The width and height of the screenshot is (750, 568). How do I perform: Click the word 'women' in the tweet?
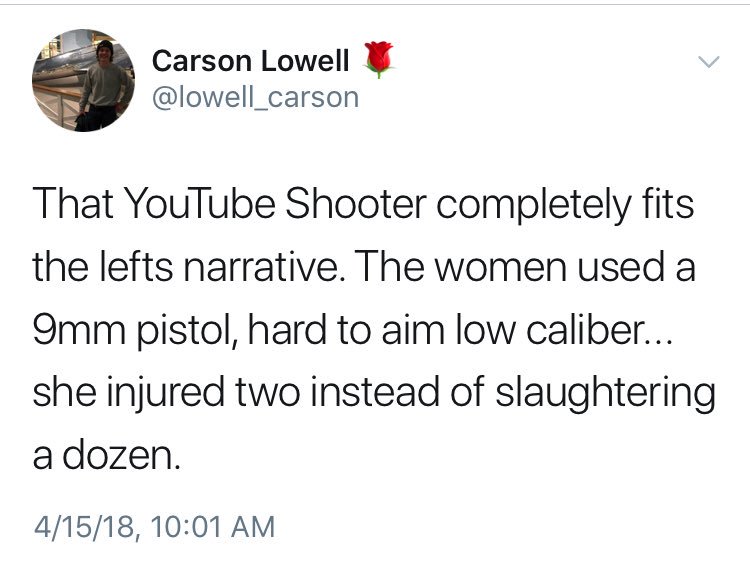click(x=501, y=268)
